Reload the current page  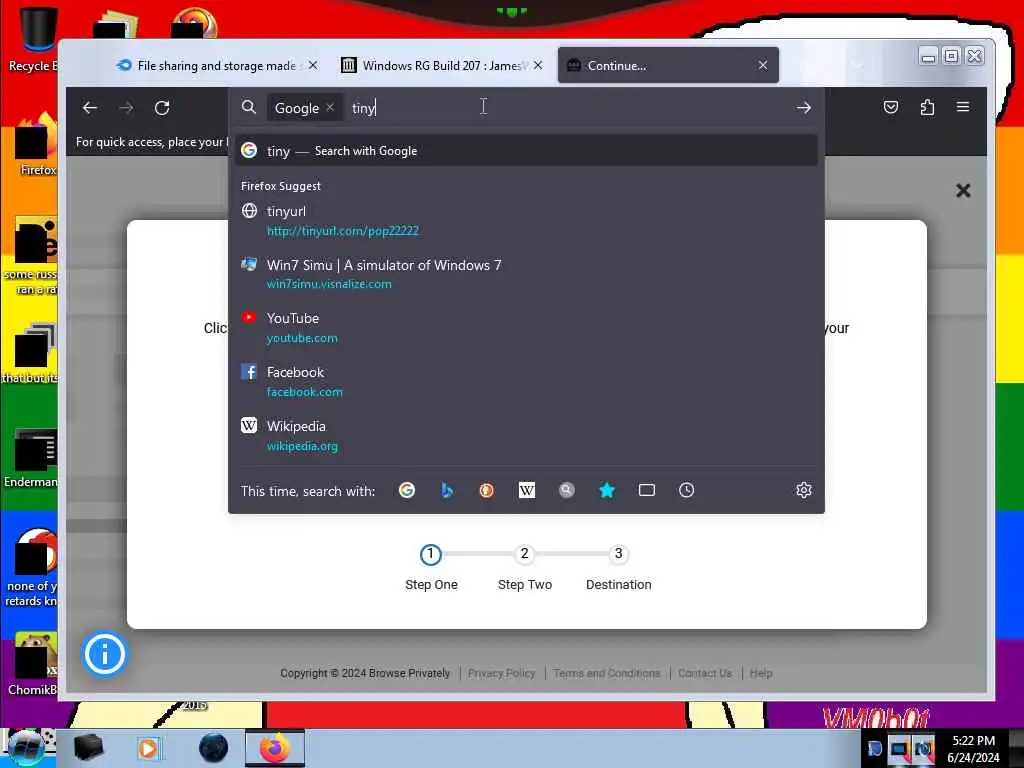coord(162,108)
